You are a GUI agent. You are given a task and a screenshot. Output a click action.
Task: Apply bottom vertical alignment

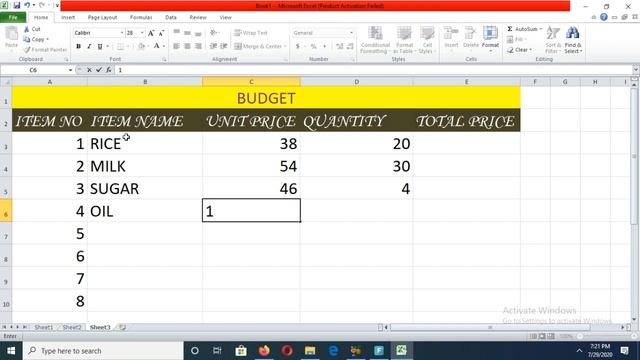tap(198, 33)
